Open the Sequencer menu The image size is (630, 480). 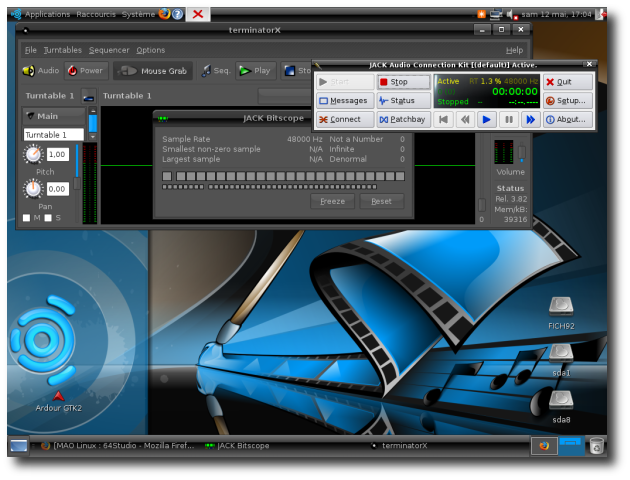click(109, 50)
